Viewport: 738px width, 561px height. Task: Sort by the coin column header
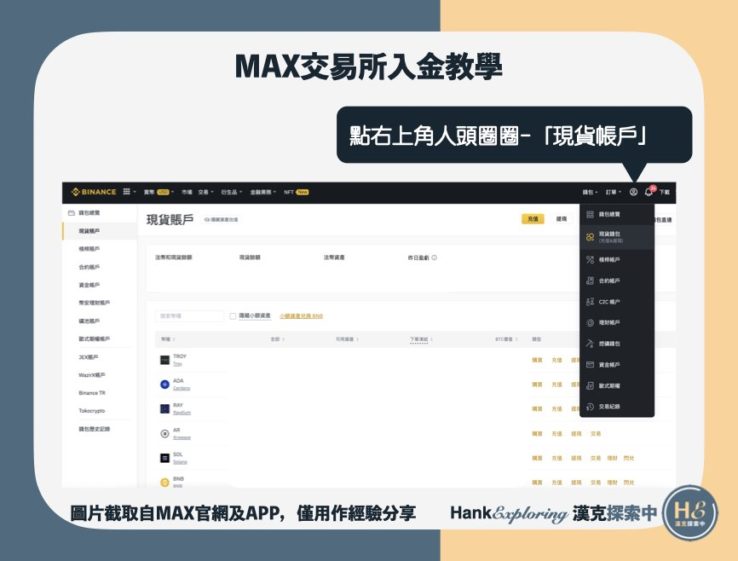(168, 339)
